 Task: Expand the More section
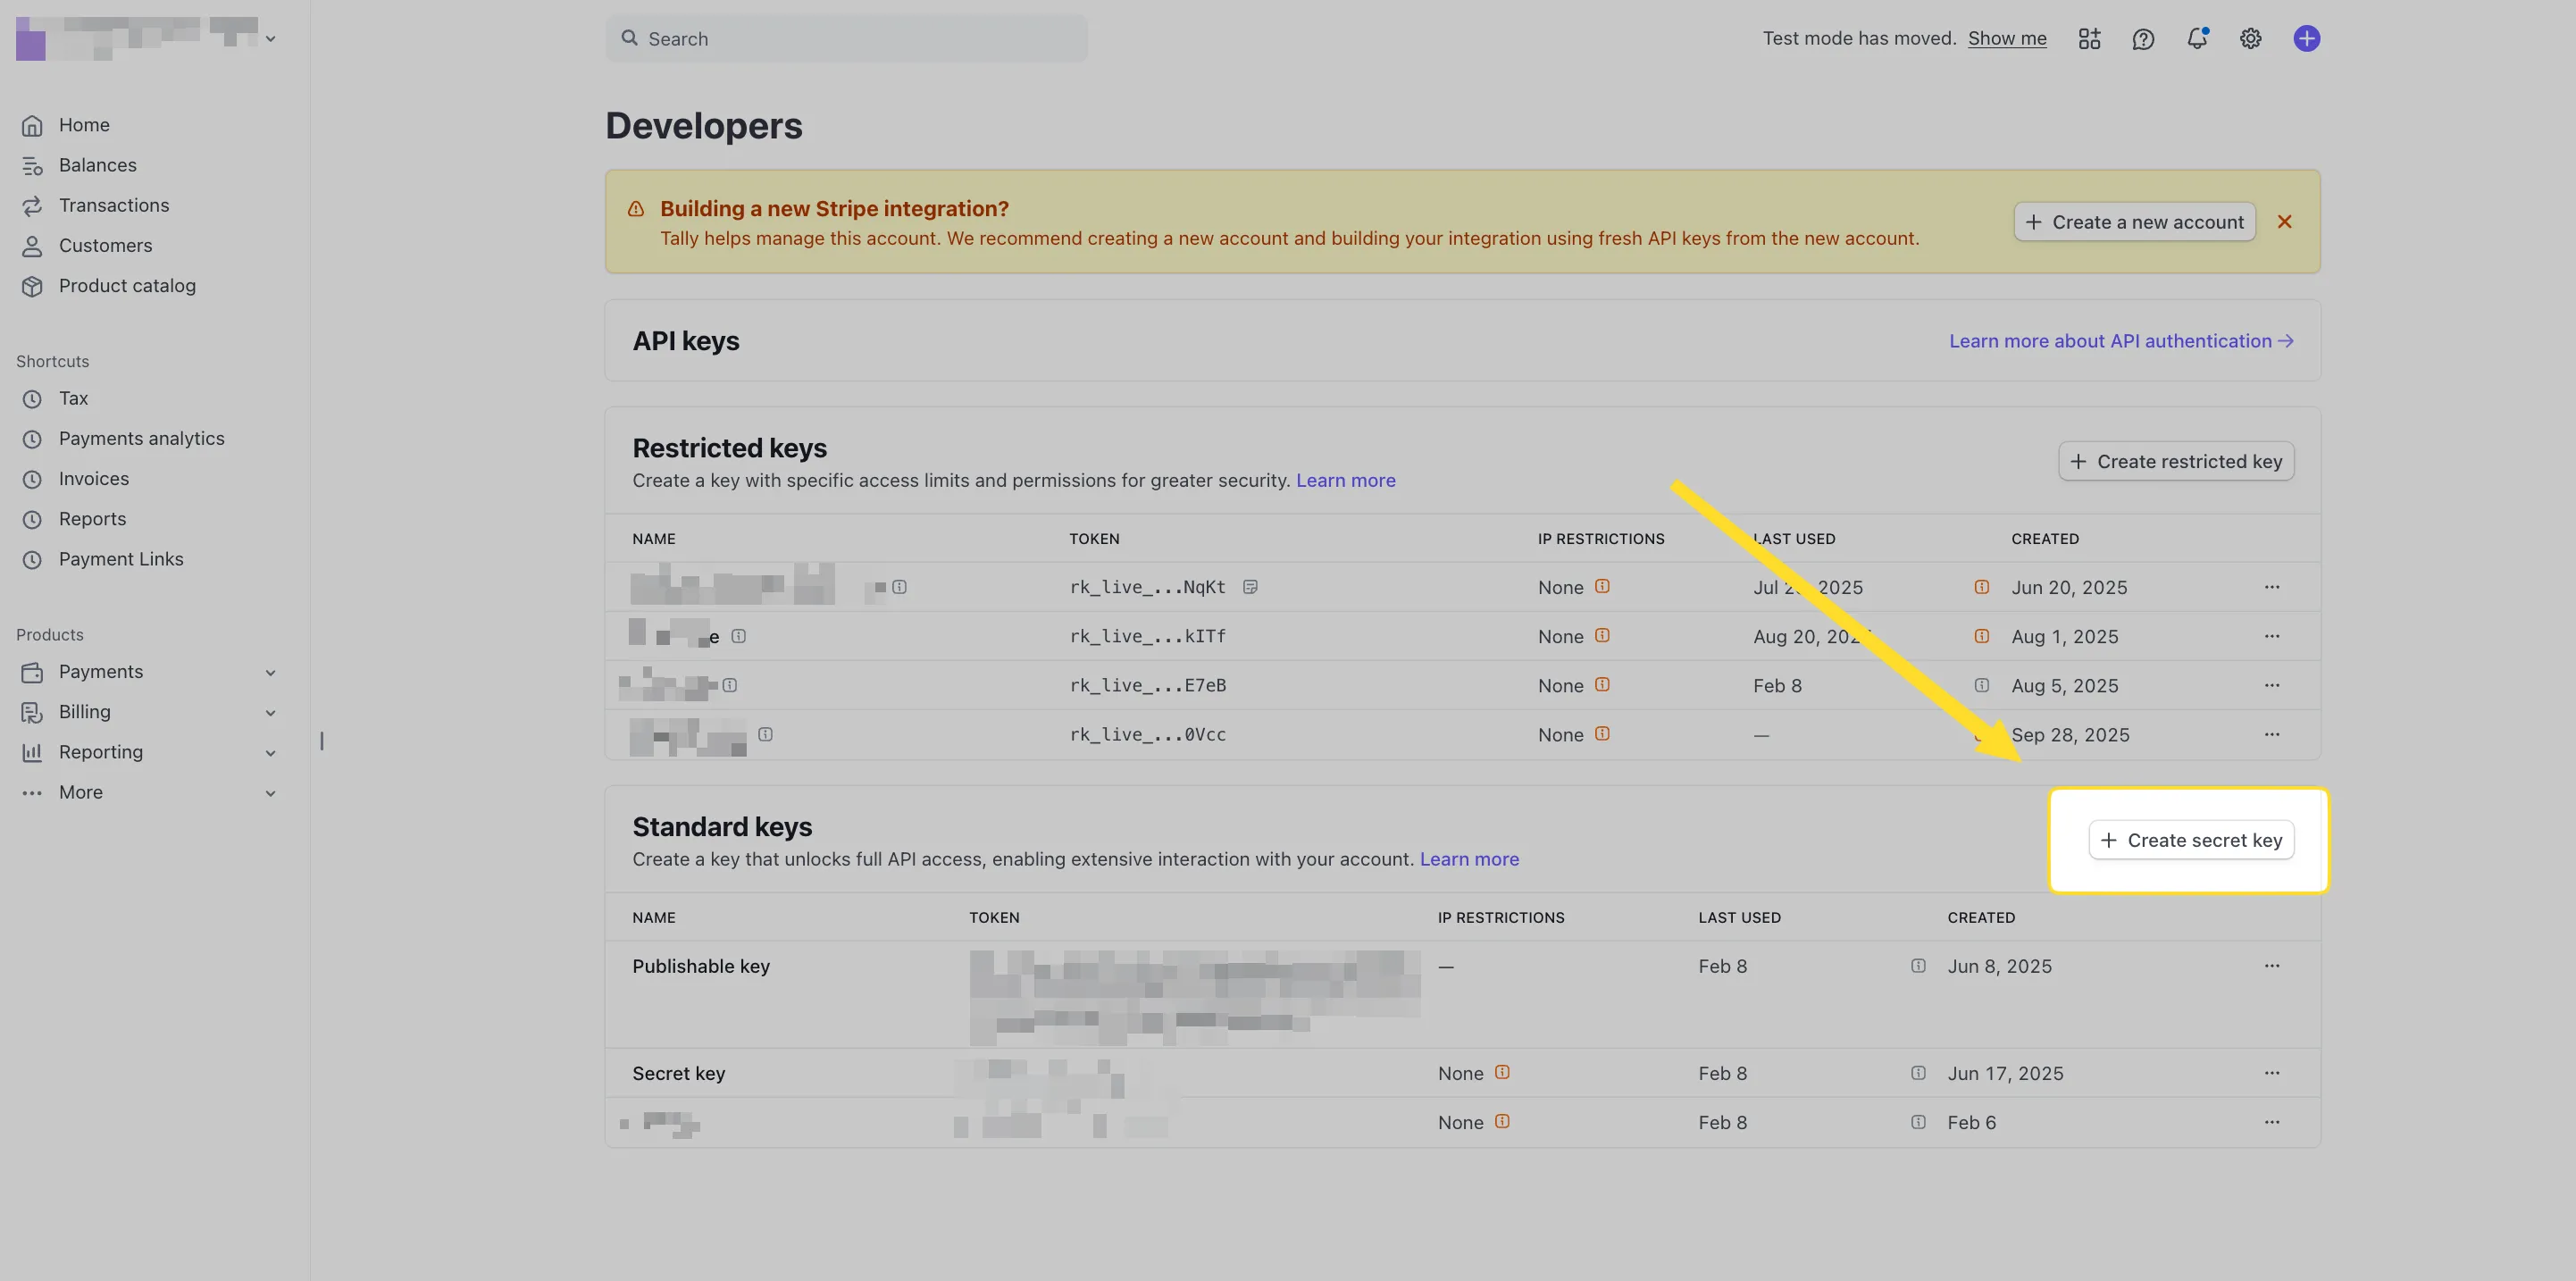pyautogui.click(x=270, y=792)
